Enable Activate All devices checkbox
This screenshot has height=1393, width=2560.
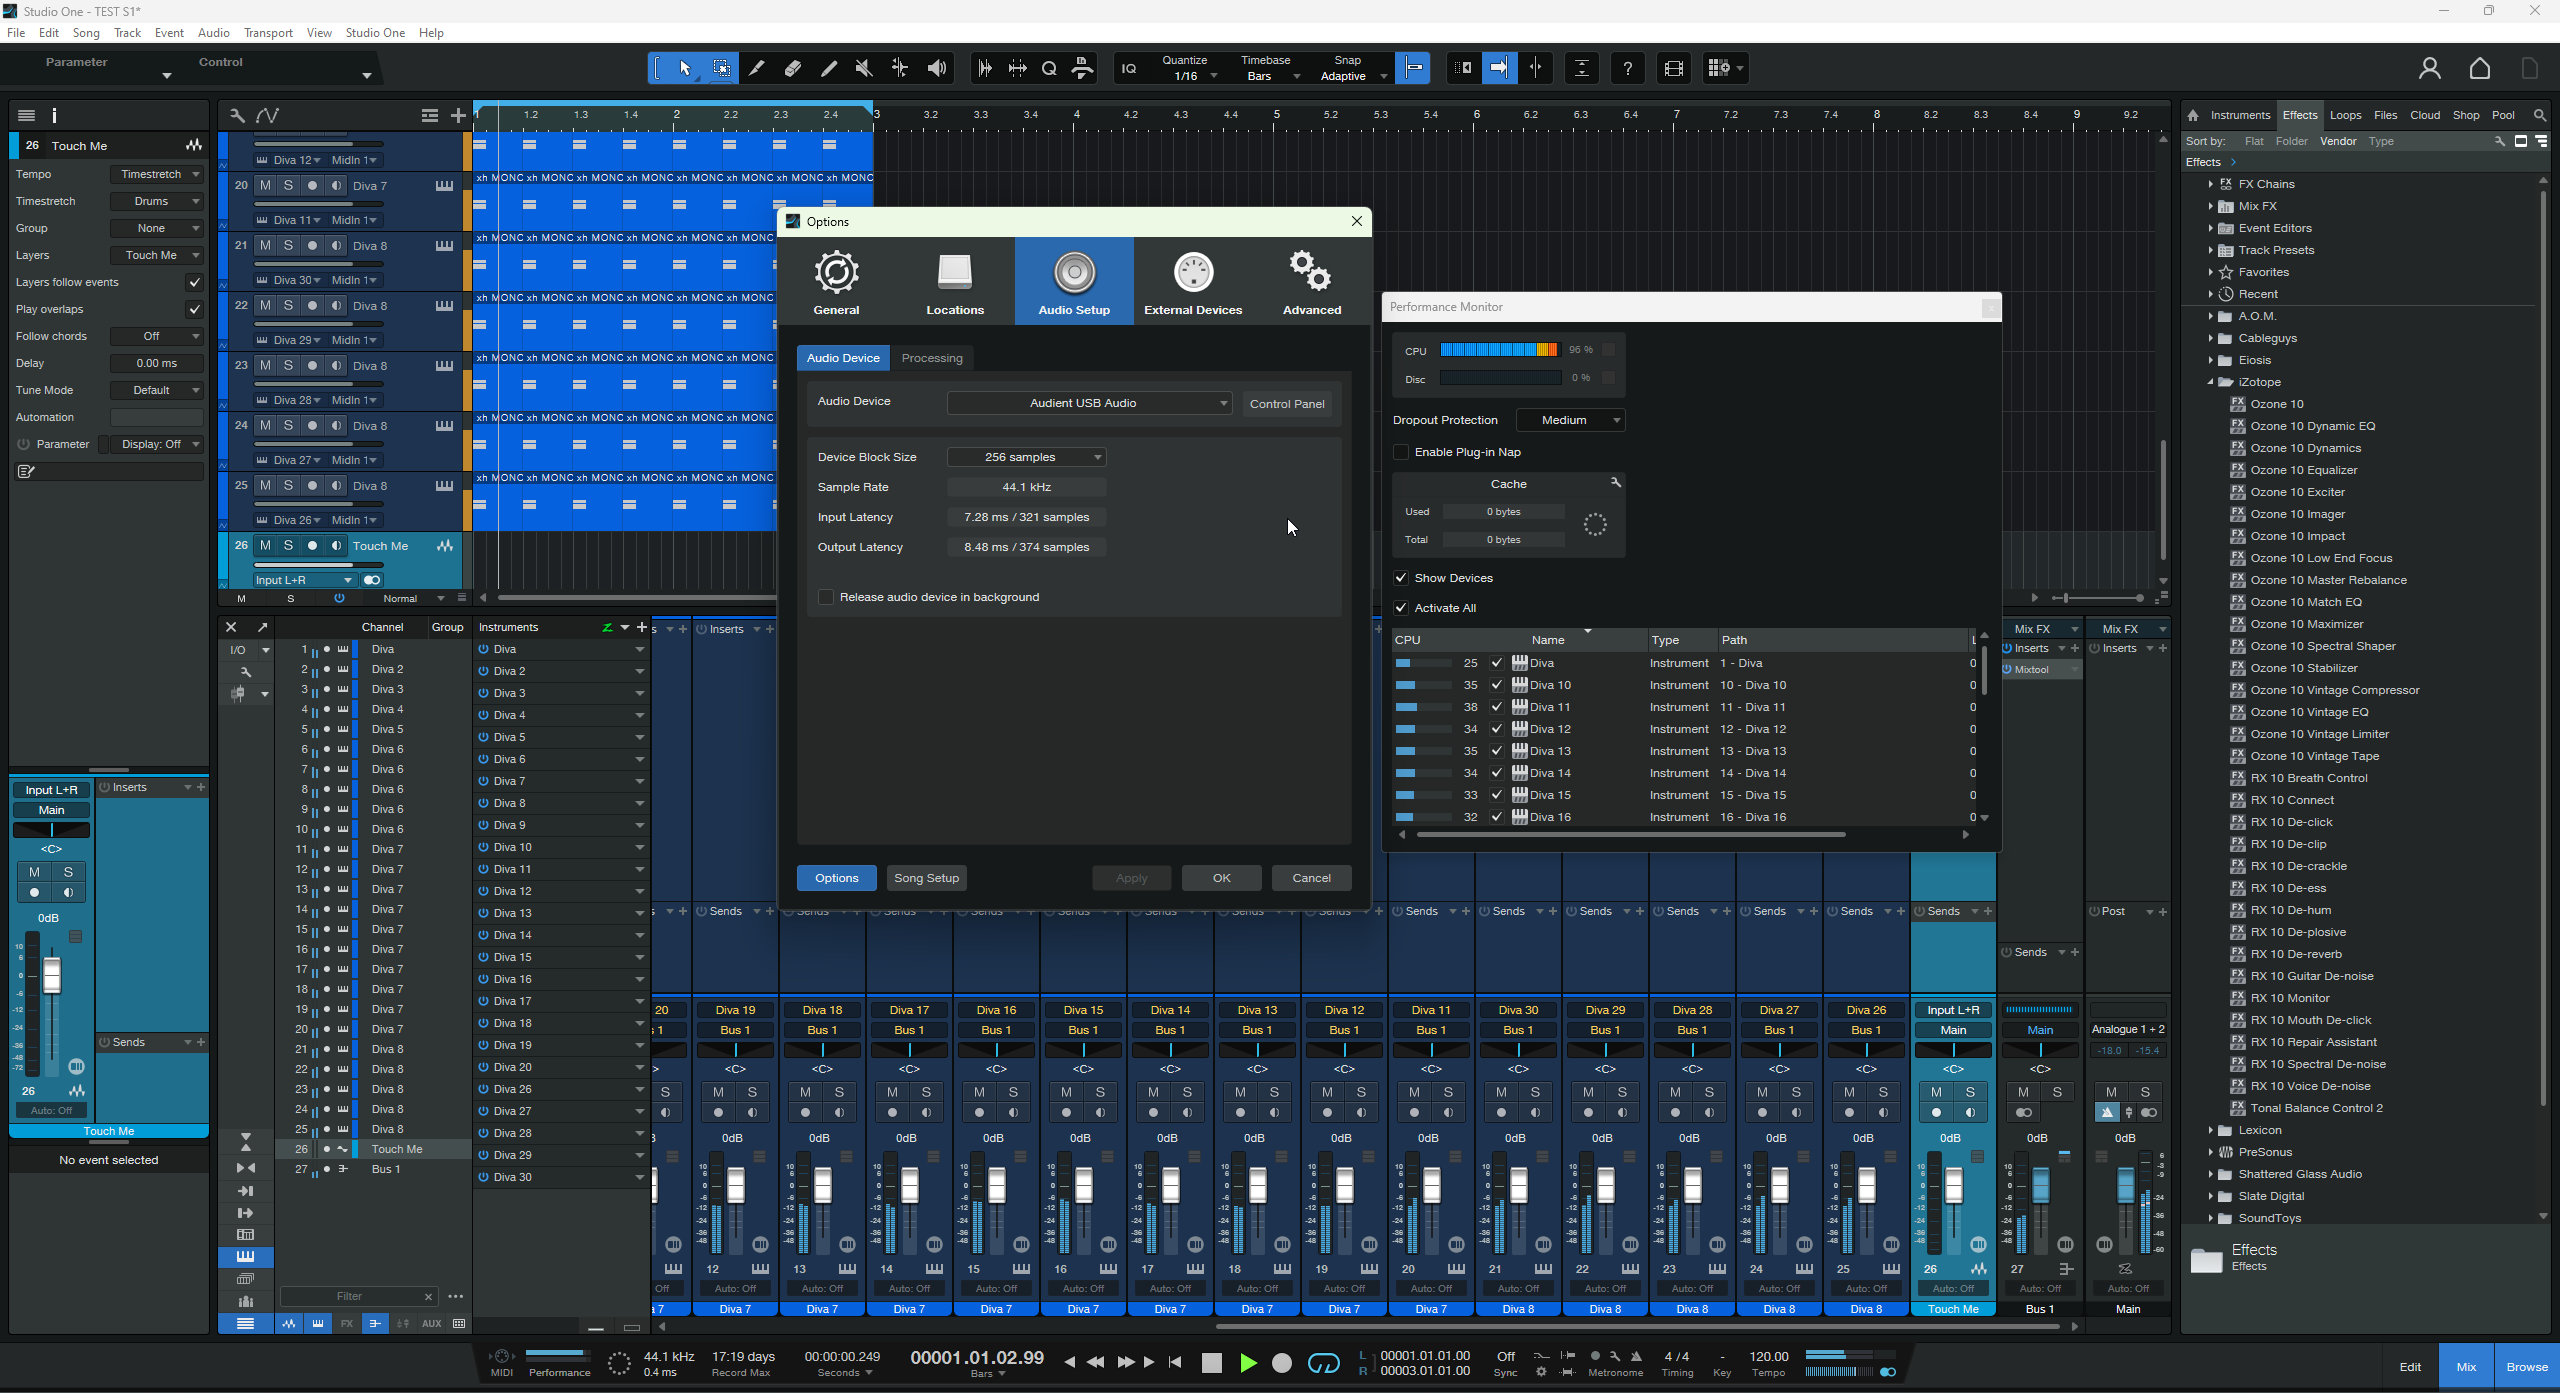click(x=1401, y=607)
